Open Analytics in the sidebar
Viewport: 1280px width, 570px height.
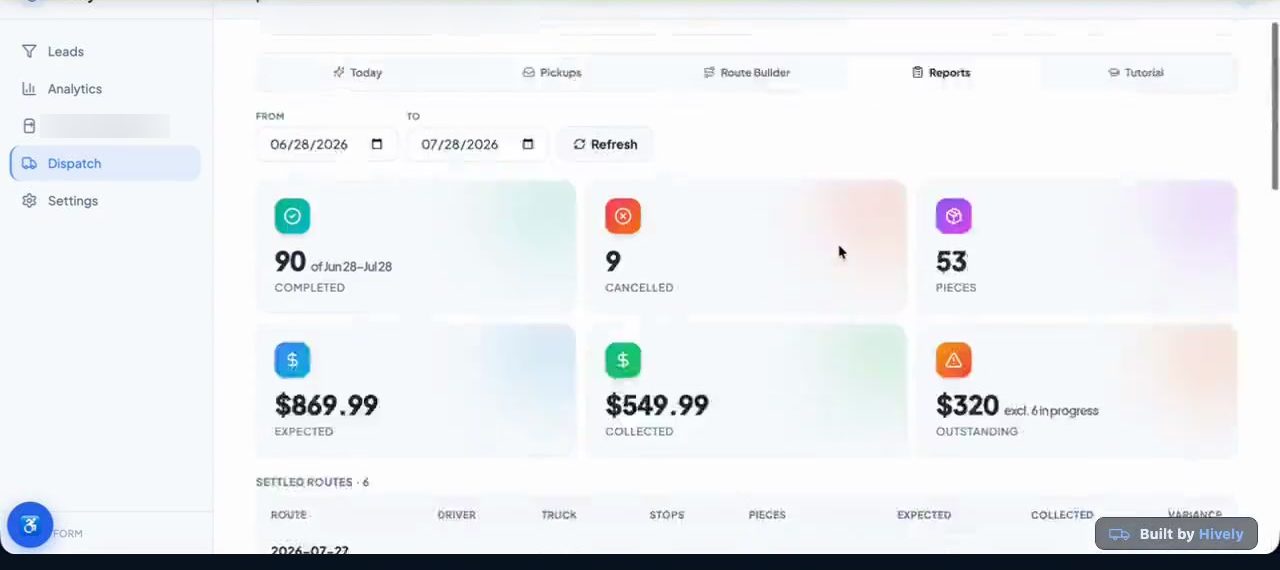click(105, 89)
